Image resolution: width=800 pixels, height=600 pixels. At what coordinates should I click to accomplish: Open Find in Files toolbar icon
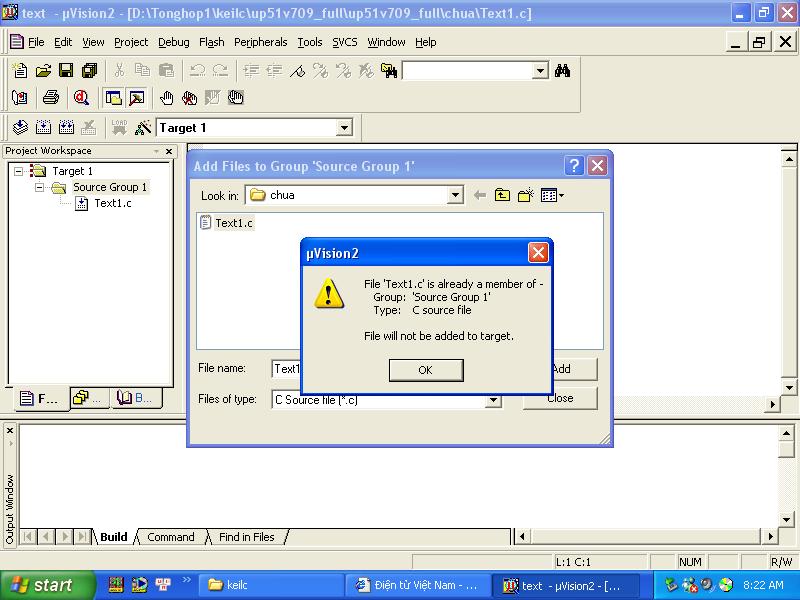(x=388, y=70)
